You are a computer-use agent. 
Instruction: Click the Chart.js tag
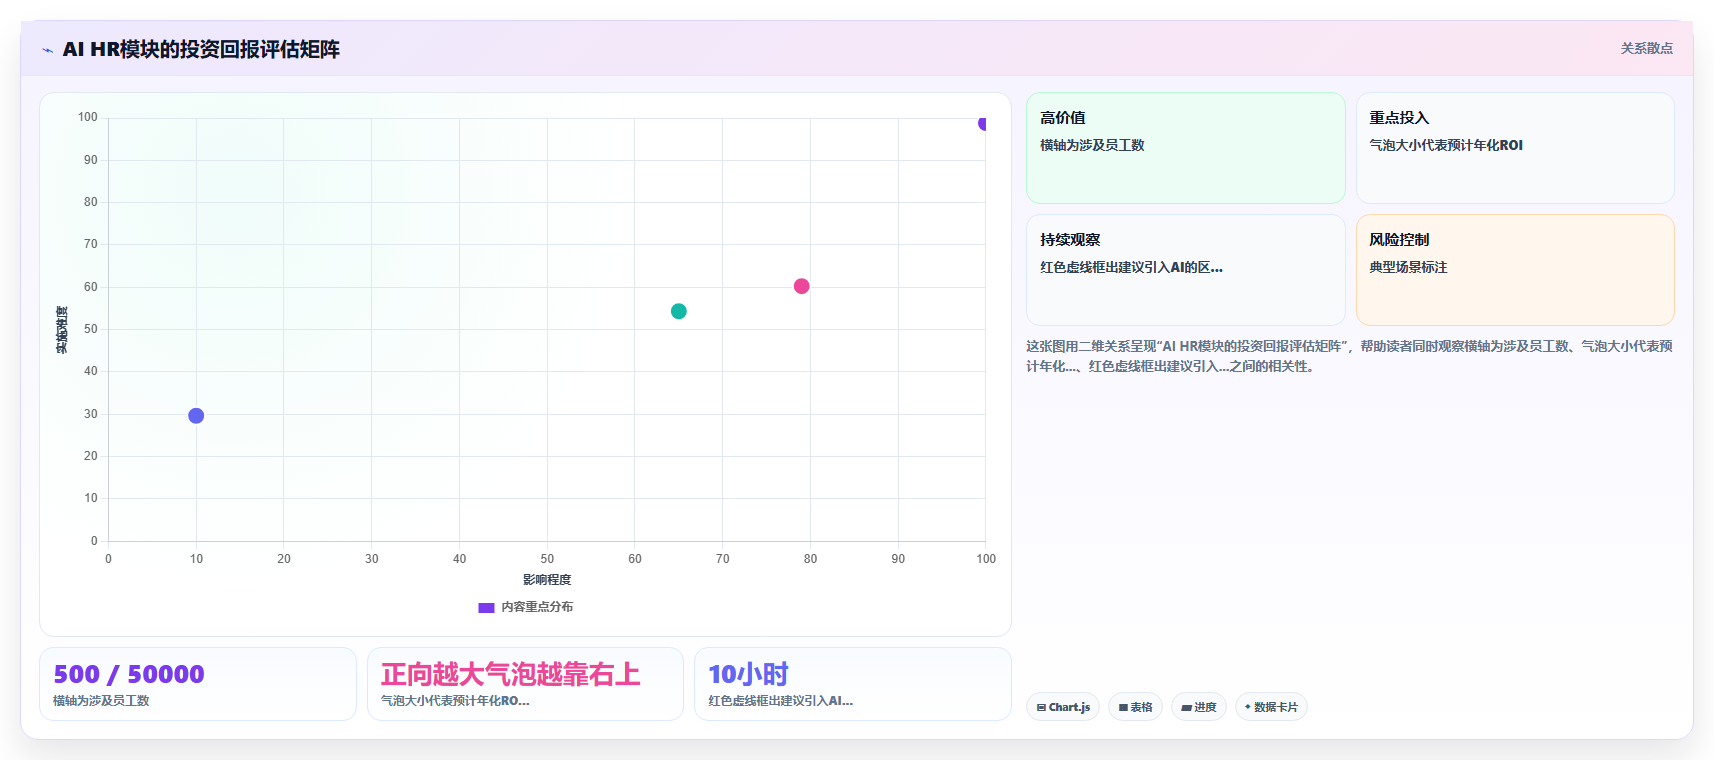point(1063,707)
